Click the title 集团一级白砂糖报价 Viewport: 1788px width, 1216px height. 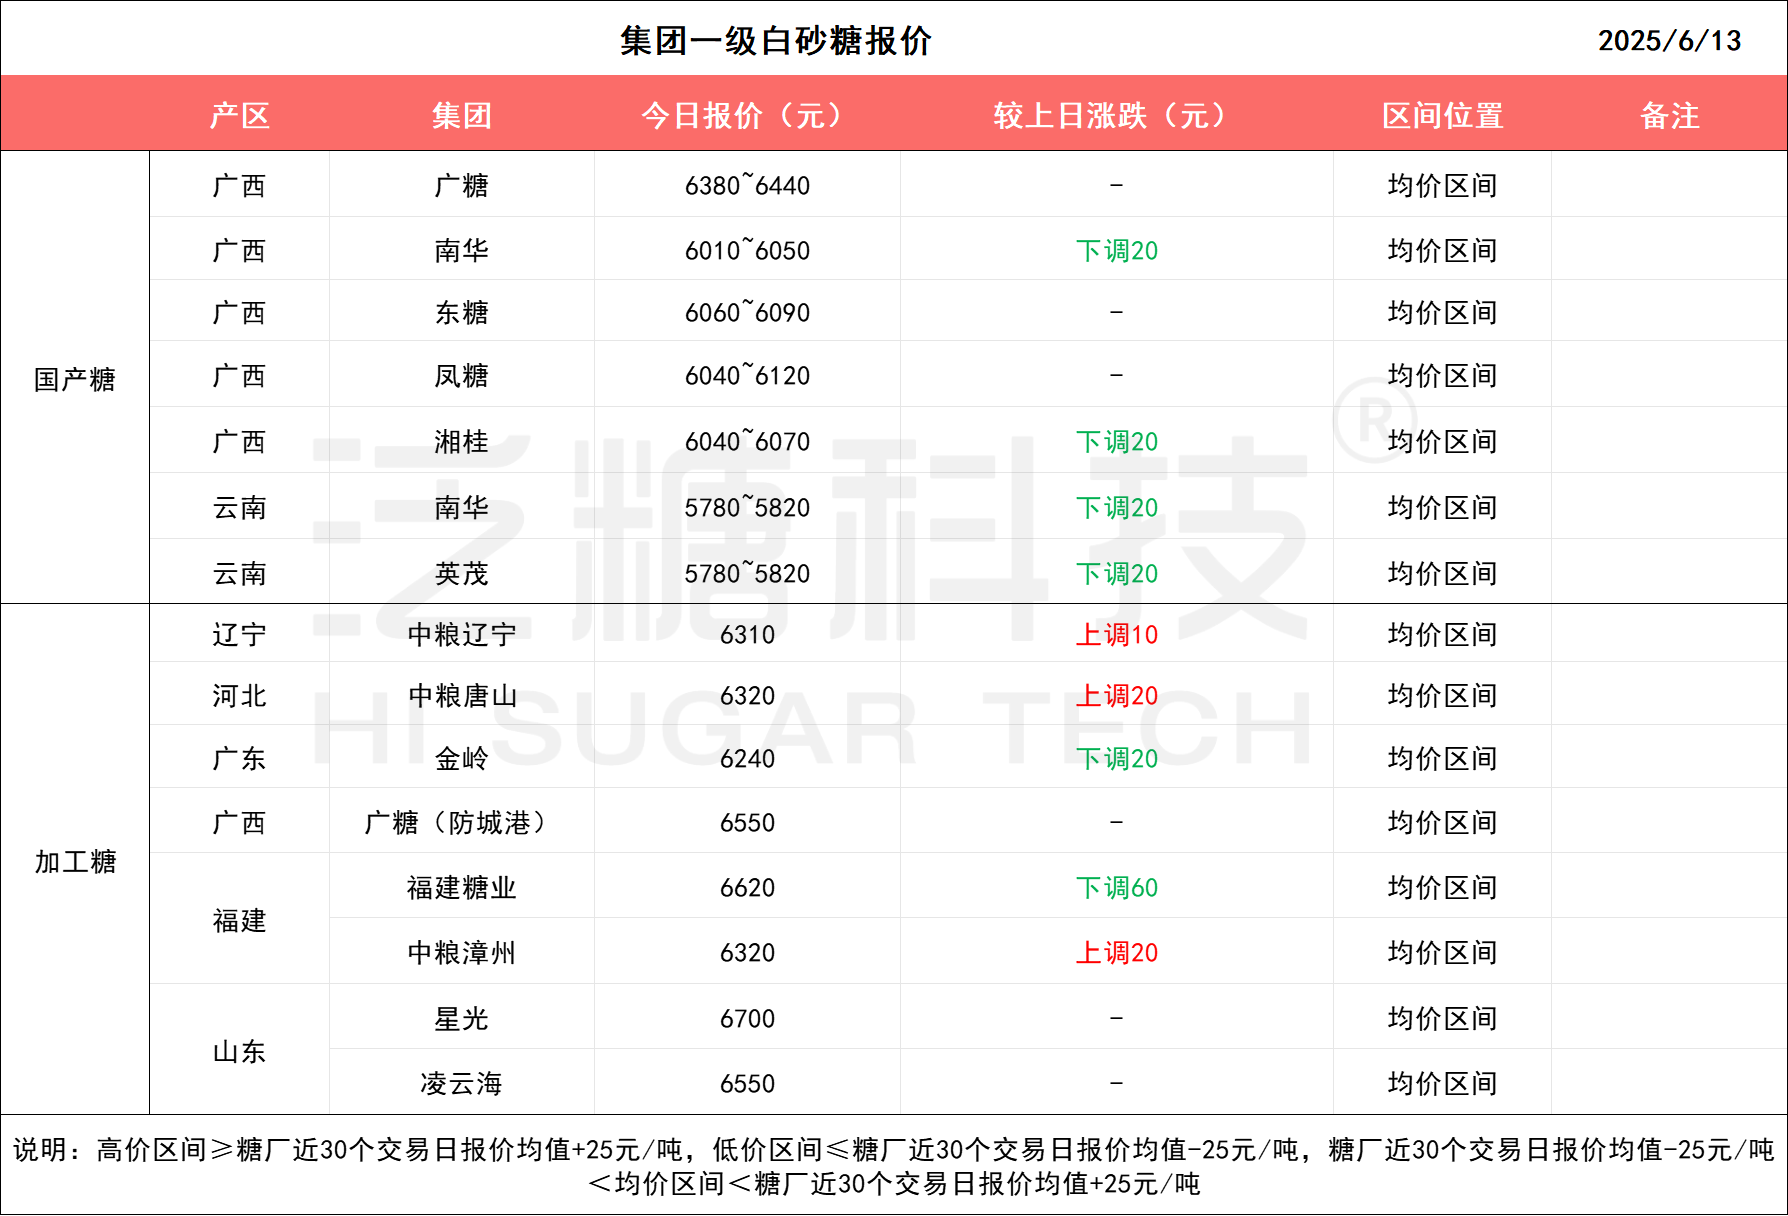coord(776,41)
